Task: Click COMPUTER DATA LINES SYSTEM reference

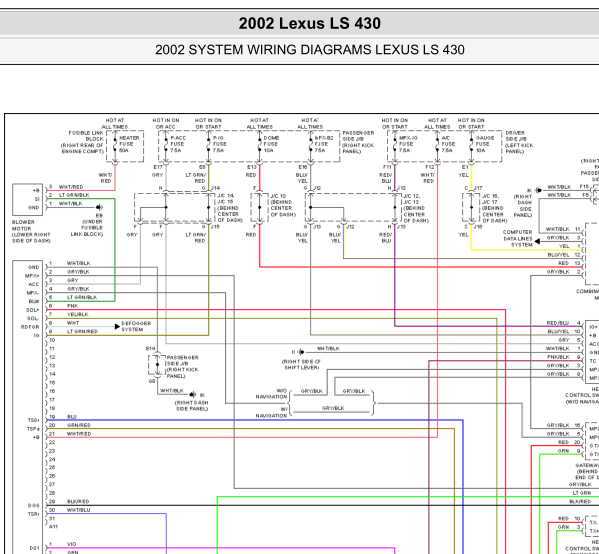Action: coord(518,238)
